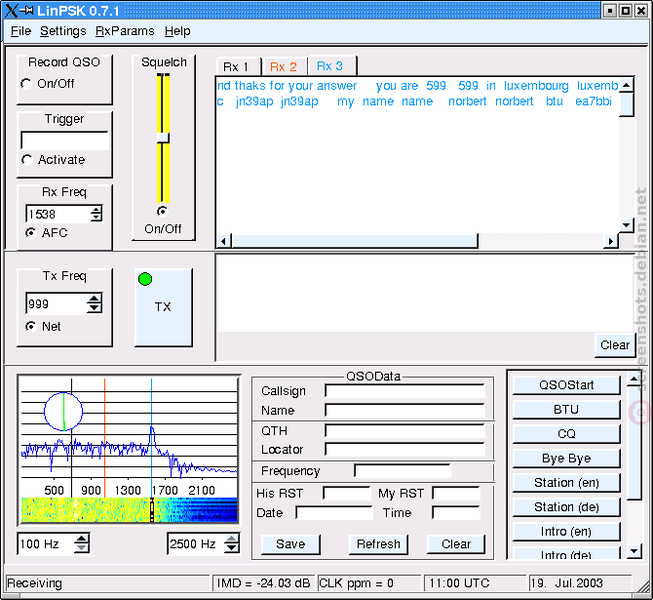Click the My RST input field

coord(456,493)
